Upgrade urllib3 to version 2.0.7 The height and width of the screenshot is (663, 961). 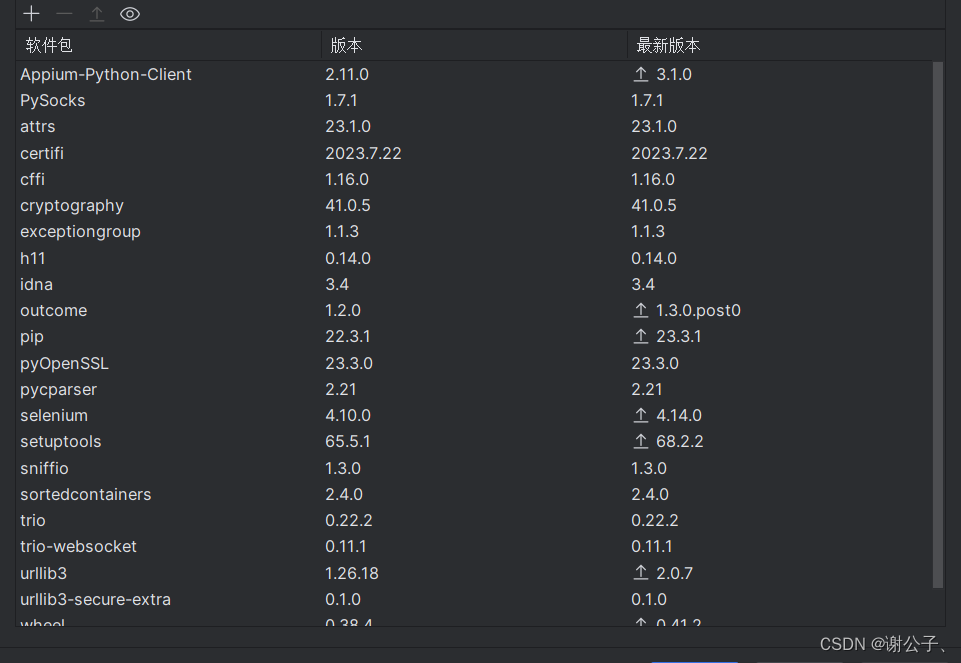(x=640, y=572)
